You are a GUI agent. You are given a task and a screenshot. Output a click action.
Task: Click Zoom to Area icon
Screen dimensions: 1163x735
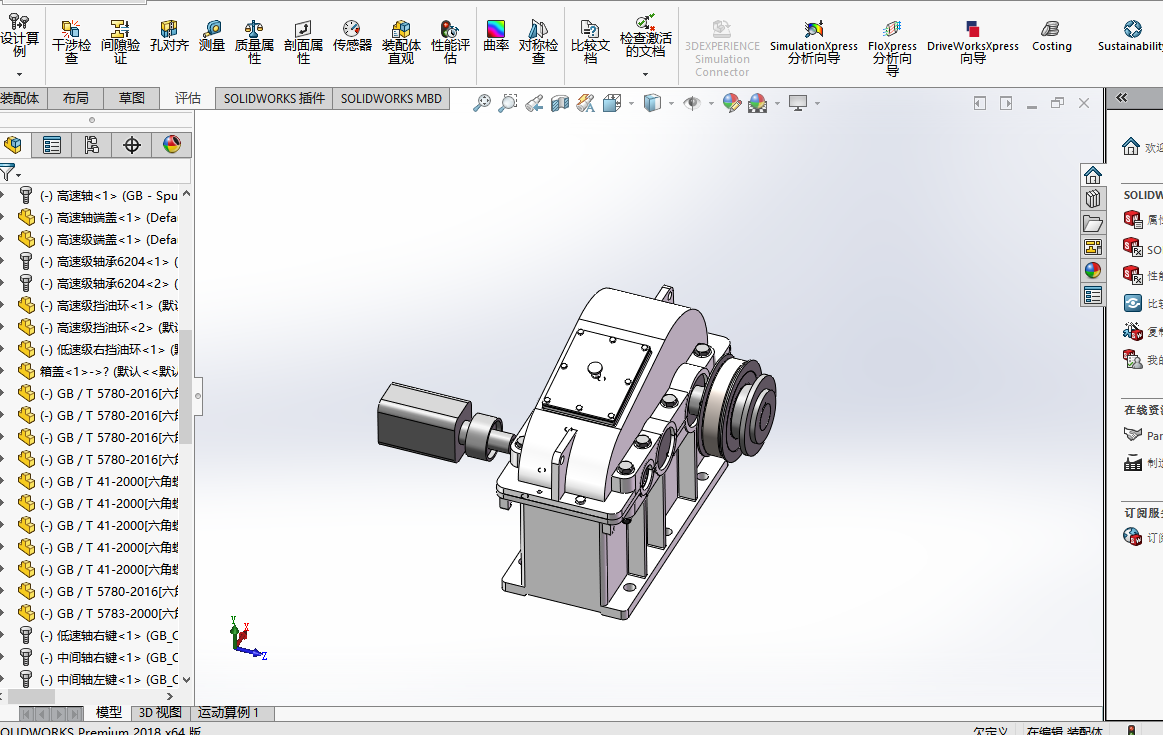[x=508, y=103]
